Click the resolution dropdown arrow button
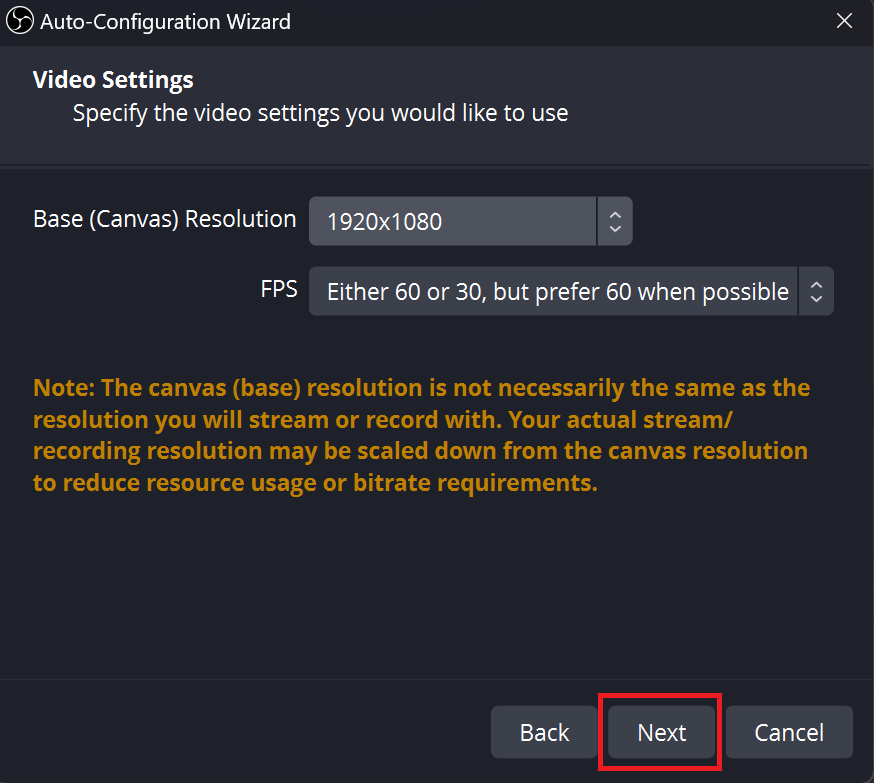The width and height of the screenshot is (874, 783). pyautogui.click(x=615, y=221)
